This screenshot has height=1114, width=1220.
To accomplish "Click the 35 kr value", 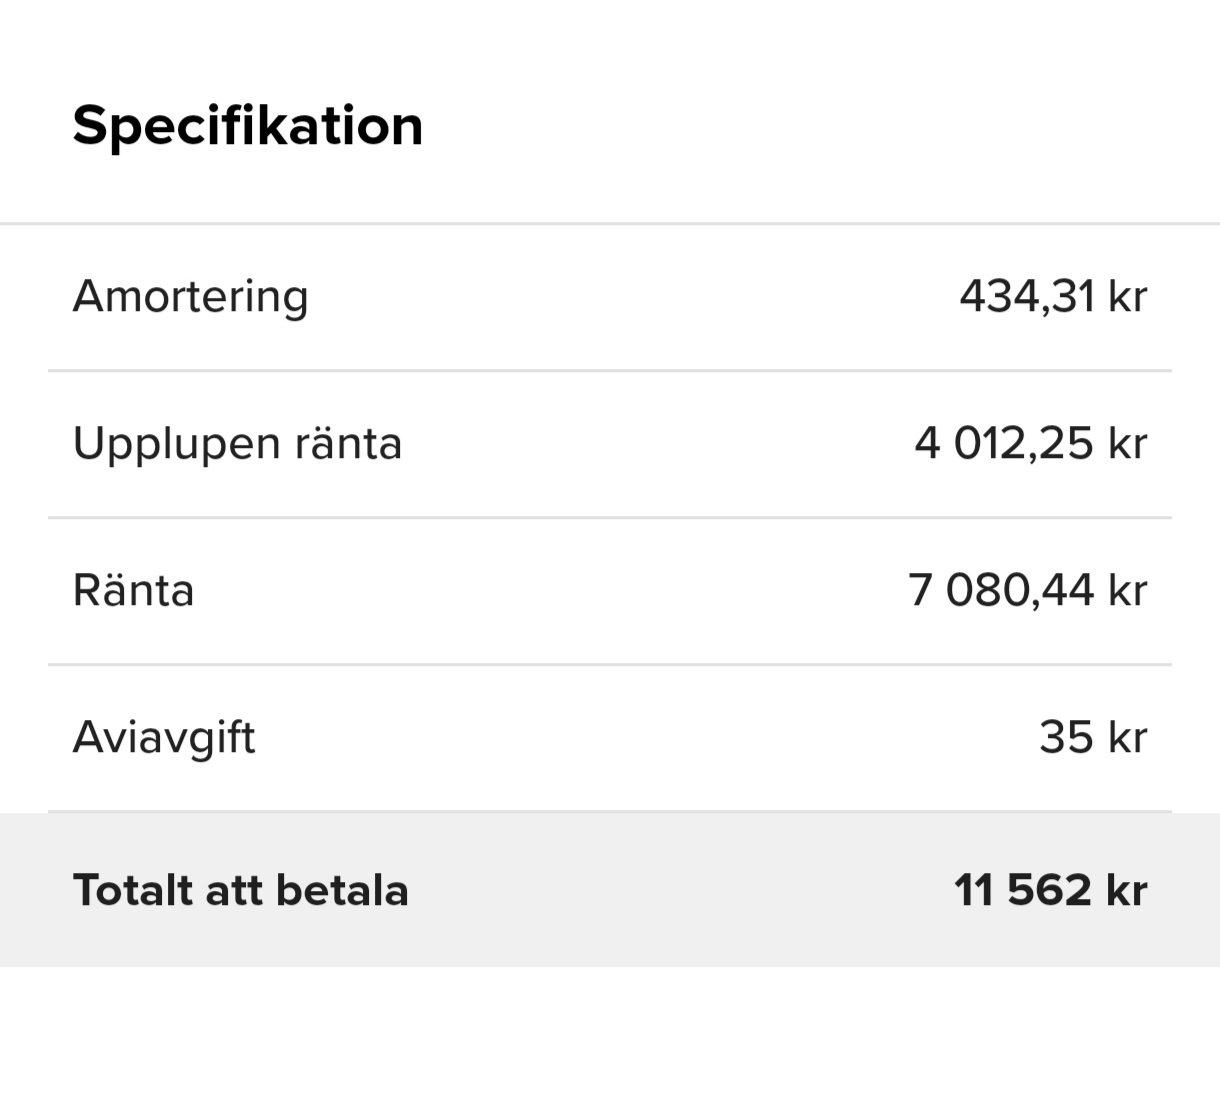I will tap(1094, 737).
